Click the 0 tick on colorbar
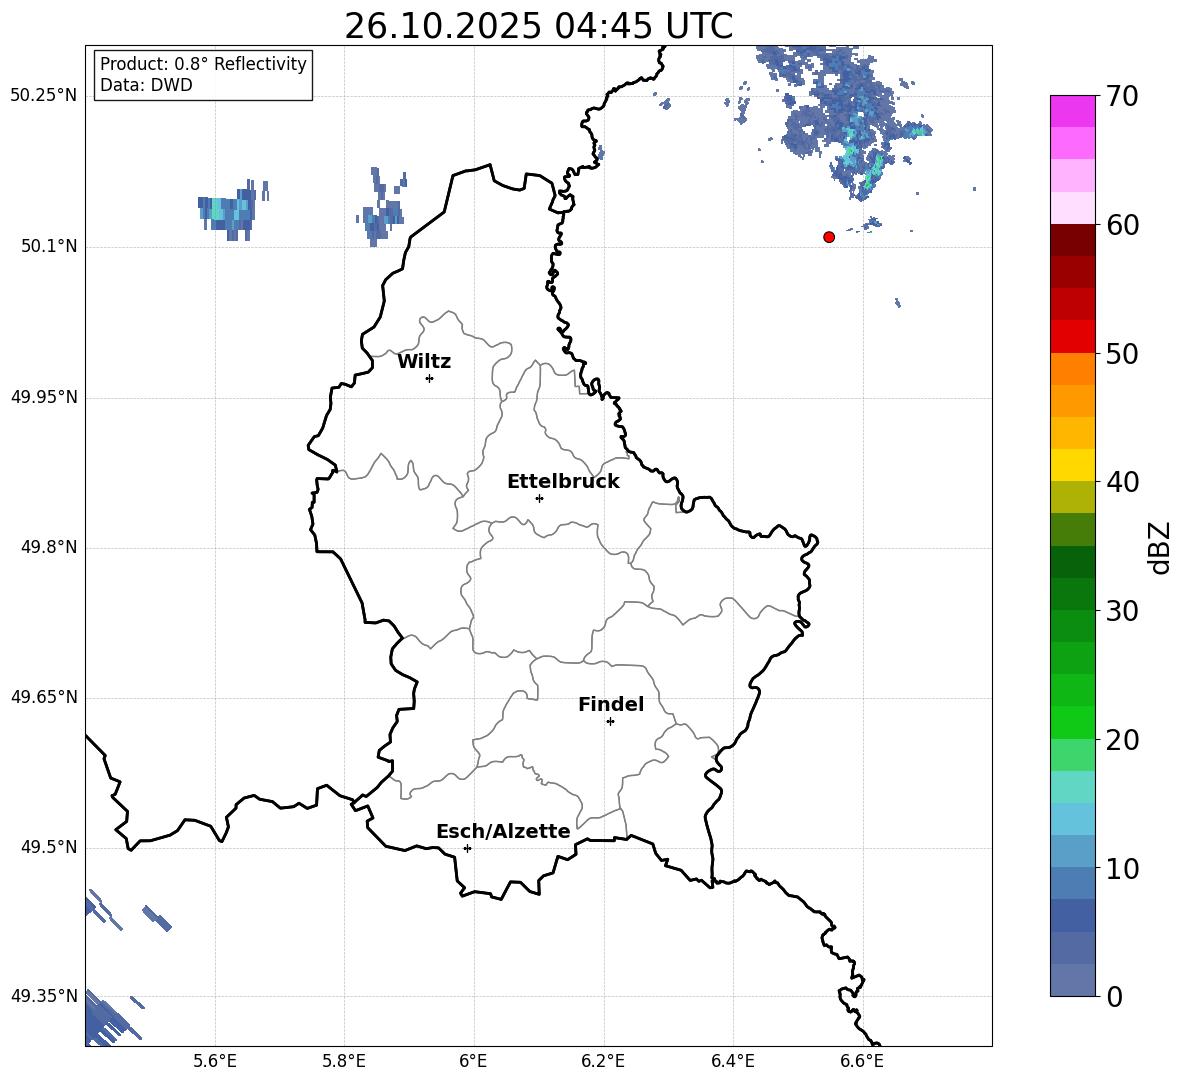Image resolution: width=1184 pixels, height=1081 pixels. point(1114,996)
